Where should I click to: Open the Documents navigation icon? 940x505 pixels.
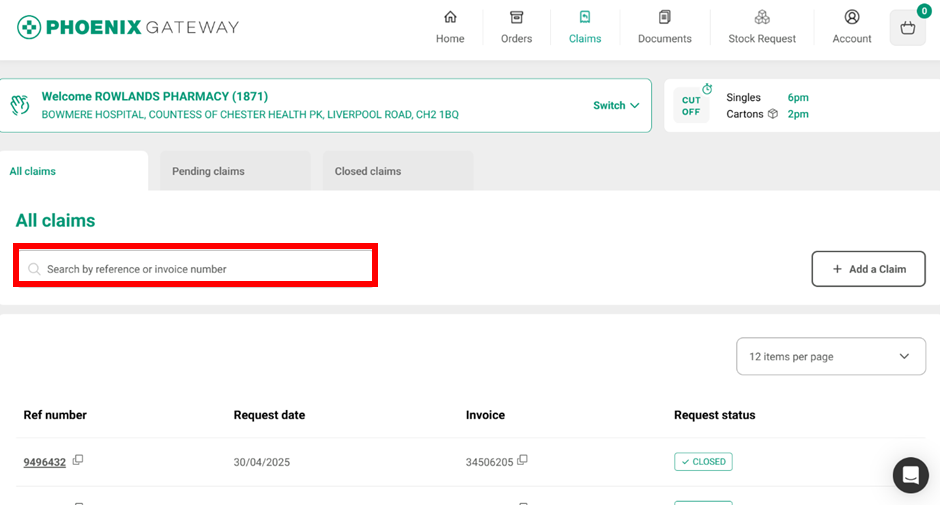[664, 18]
